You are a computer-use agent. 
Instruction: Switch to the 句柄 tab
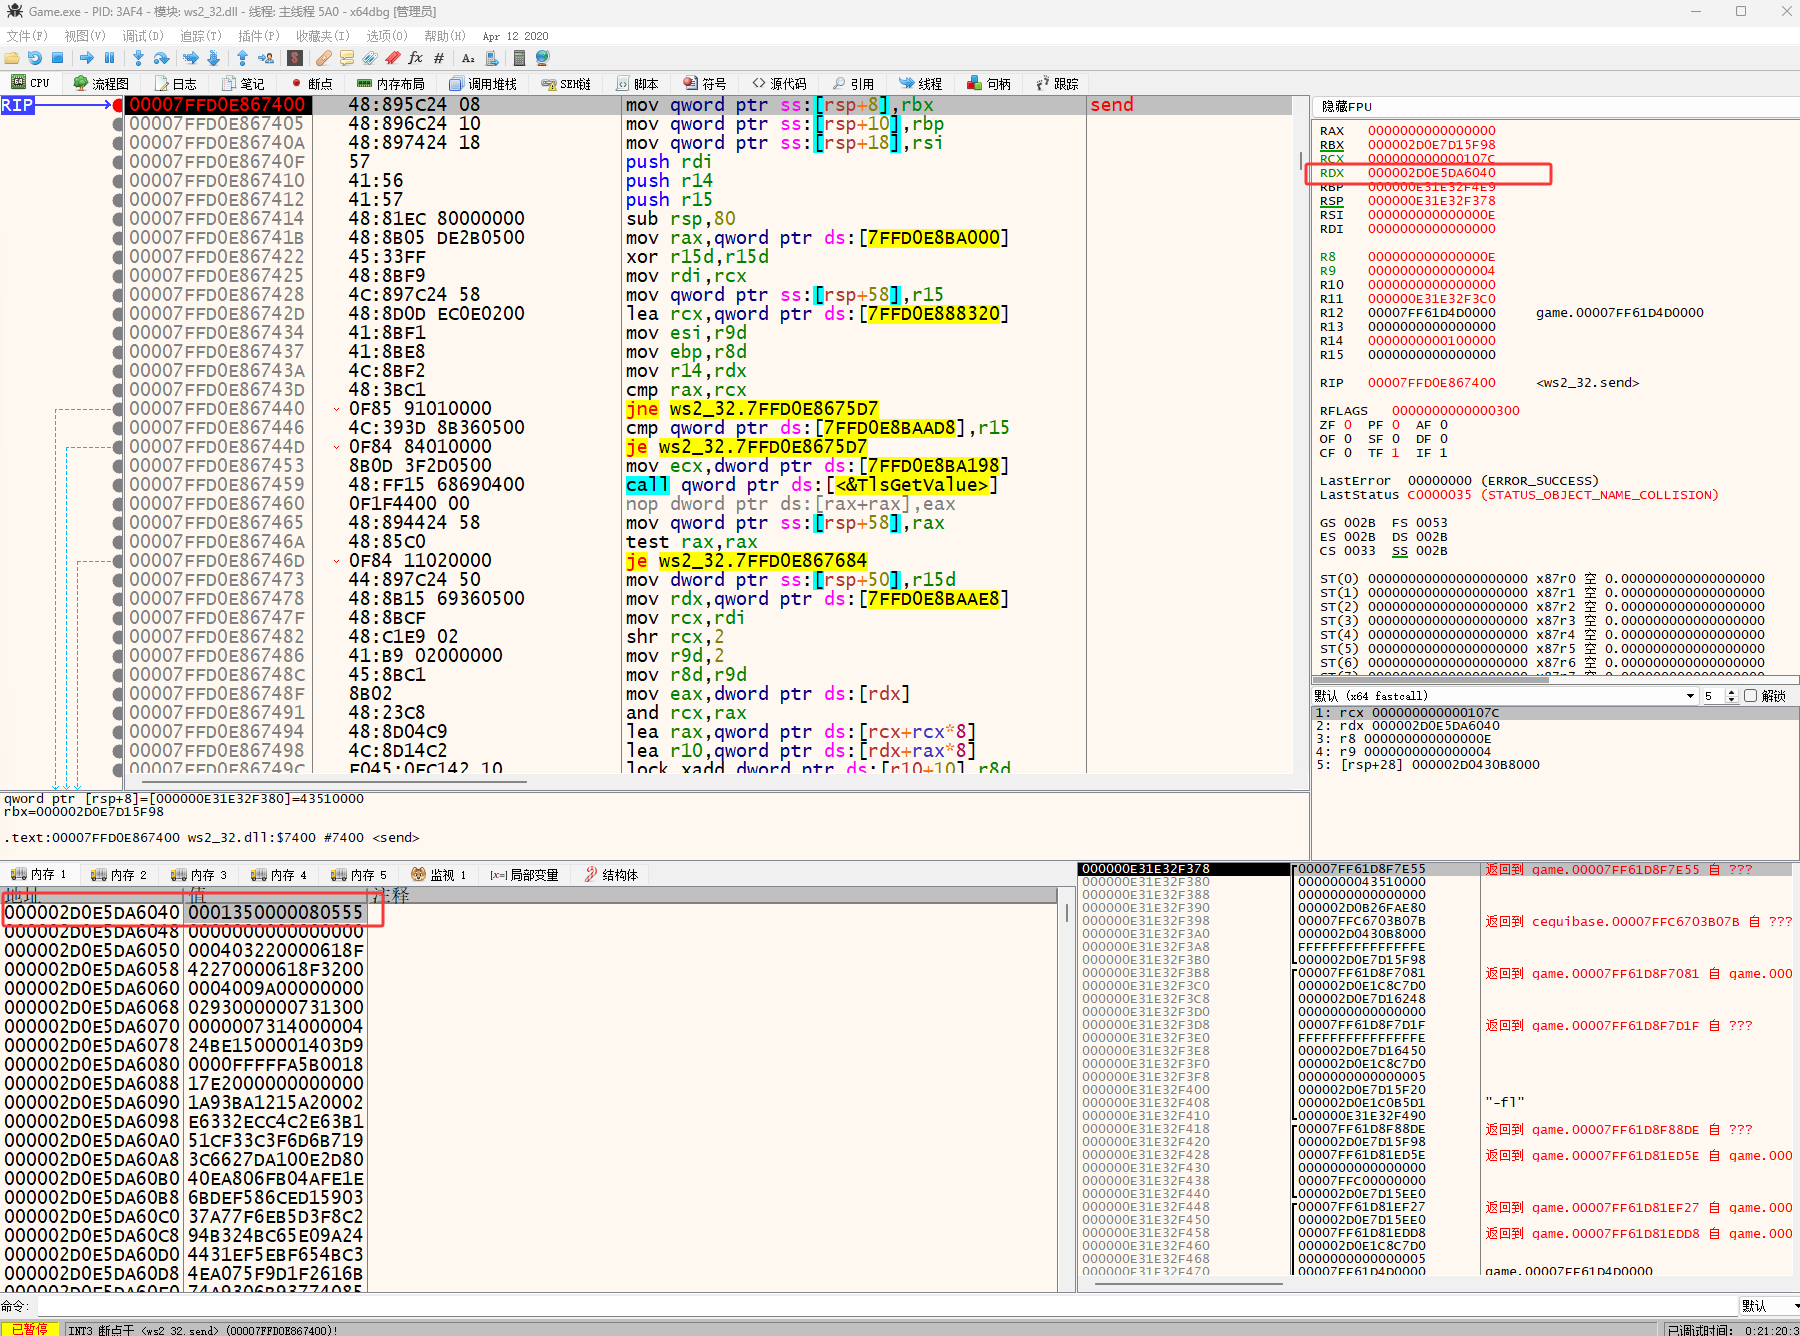click(989, 84)
